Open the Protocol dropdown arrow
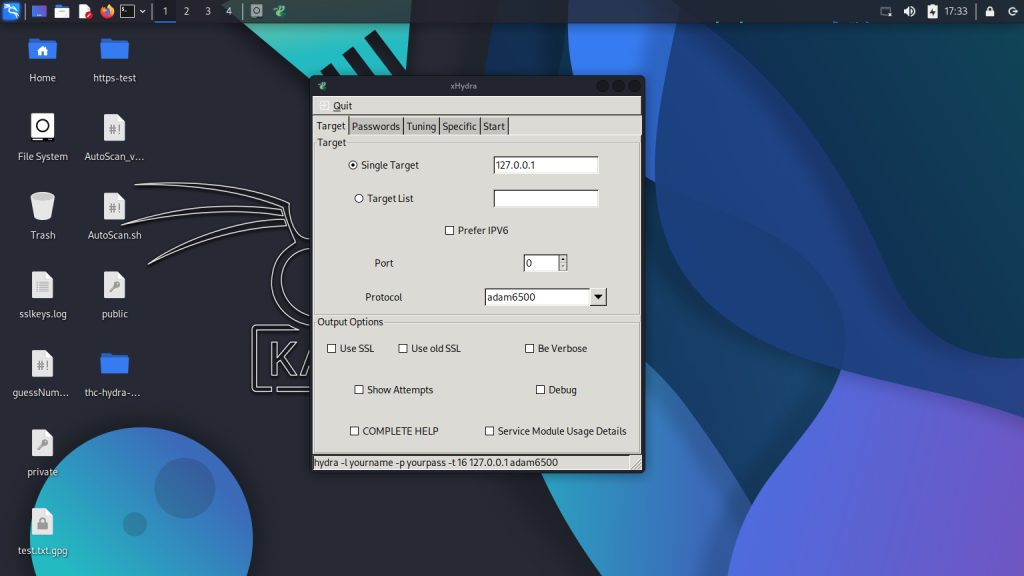This screenshot has height=576, width=1024. (598, 297)
